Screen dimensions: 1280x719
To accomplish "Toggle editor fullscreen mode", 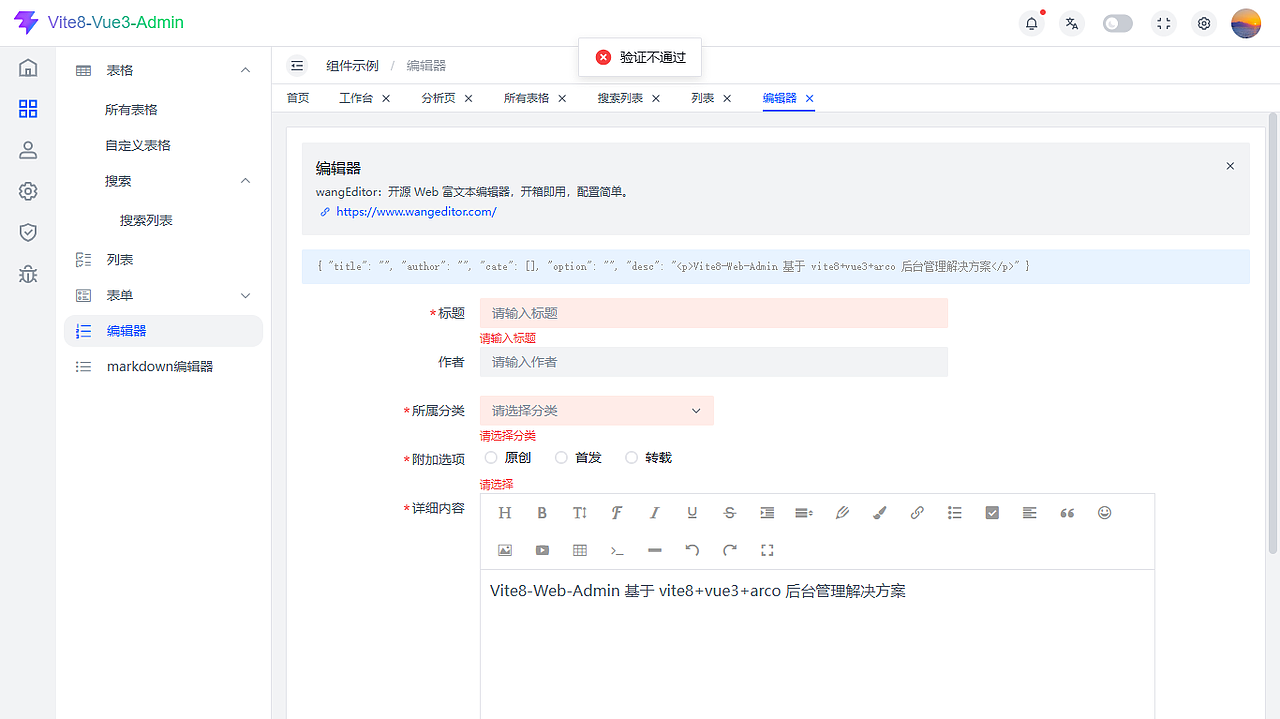I will (x=767, y=550).
